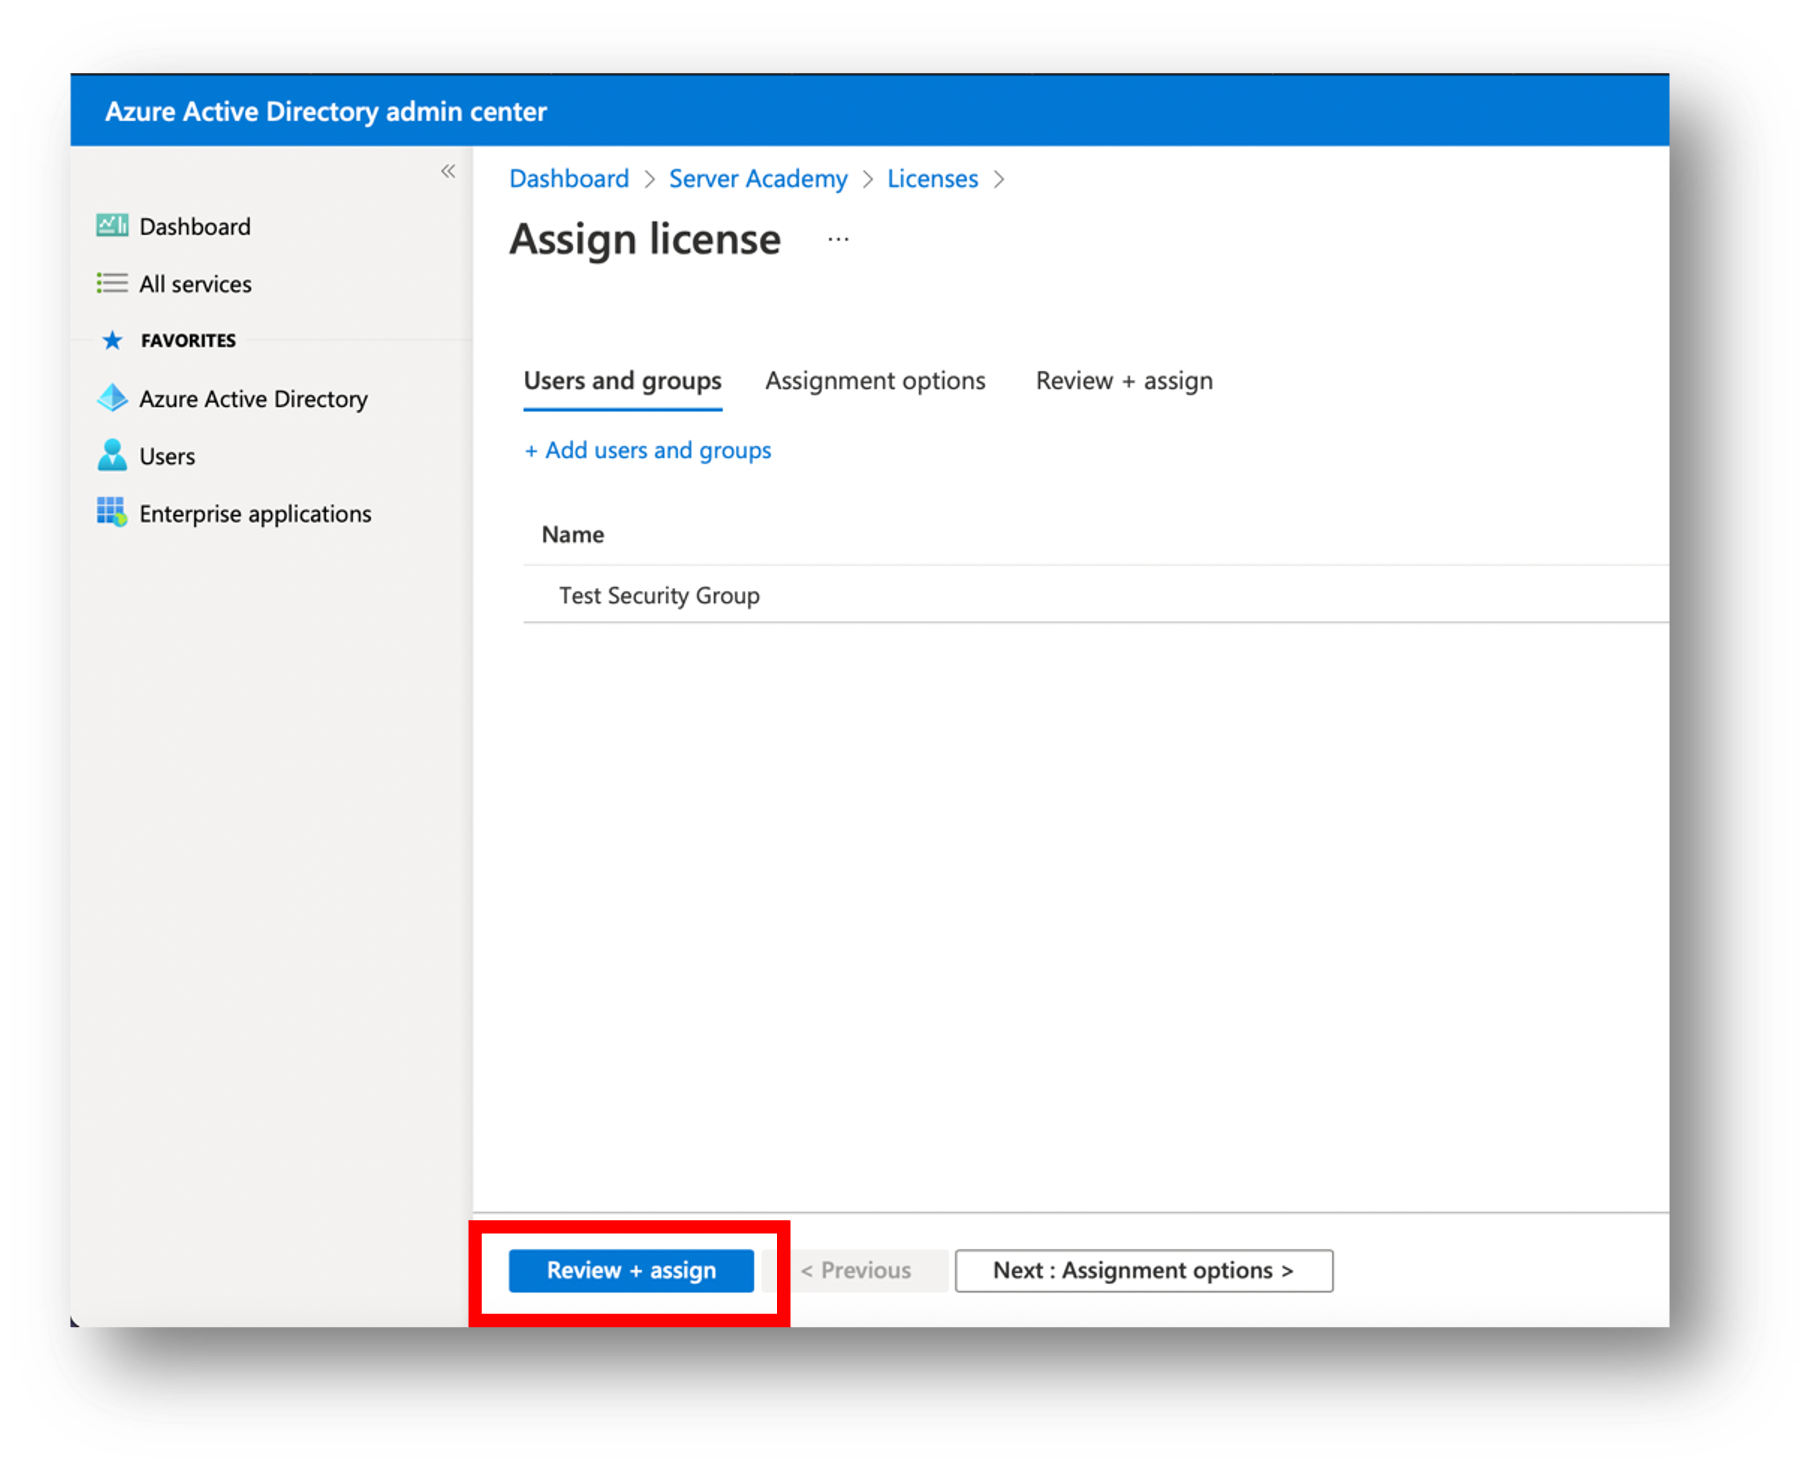Image resolution: width=1815 pixels, height=1475 pixels.
Task: Open the ellipsis menu beside Assign license
Action: tap(838, 240)
